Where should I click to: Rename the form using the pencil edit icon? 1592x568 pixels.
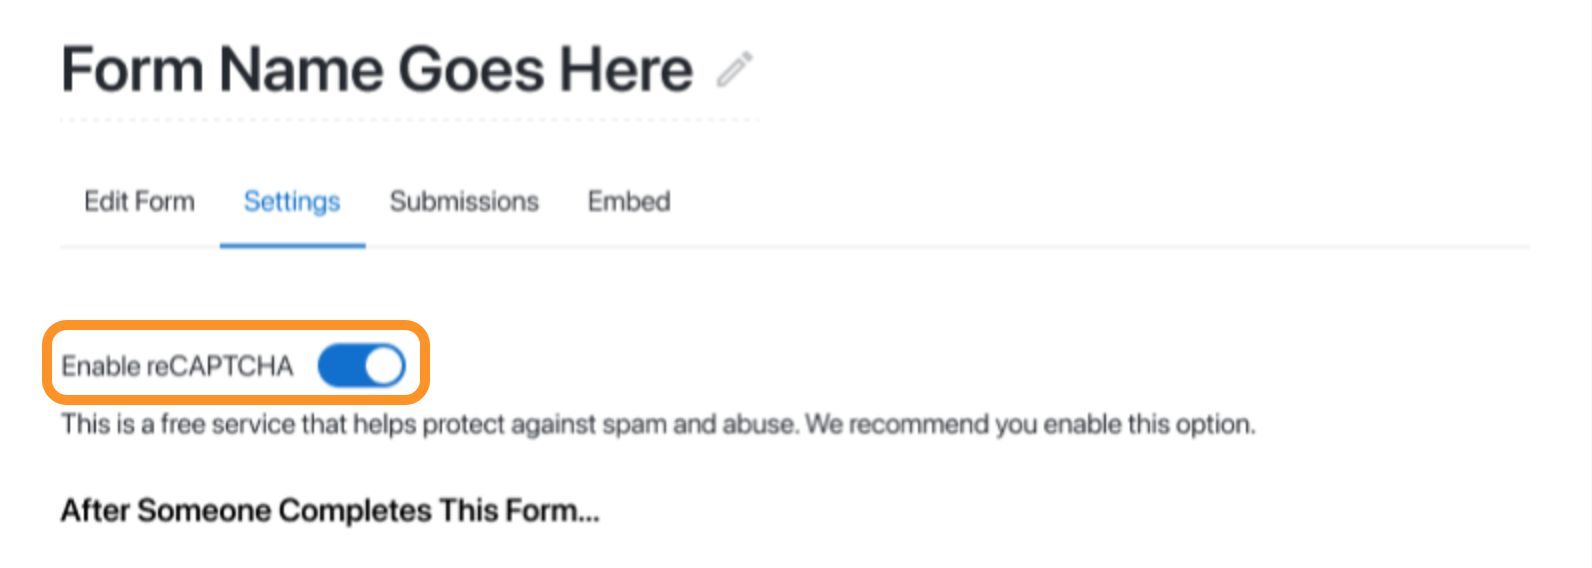(735, 69)
